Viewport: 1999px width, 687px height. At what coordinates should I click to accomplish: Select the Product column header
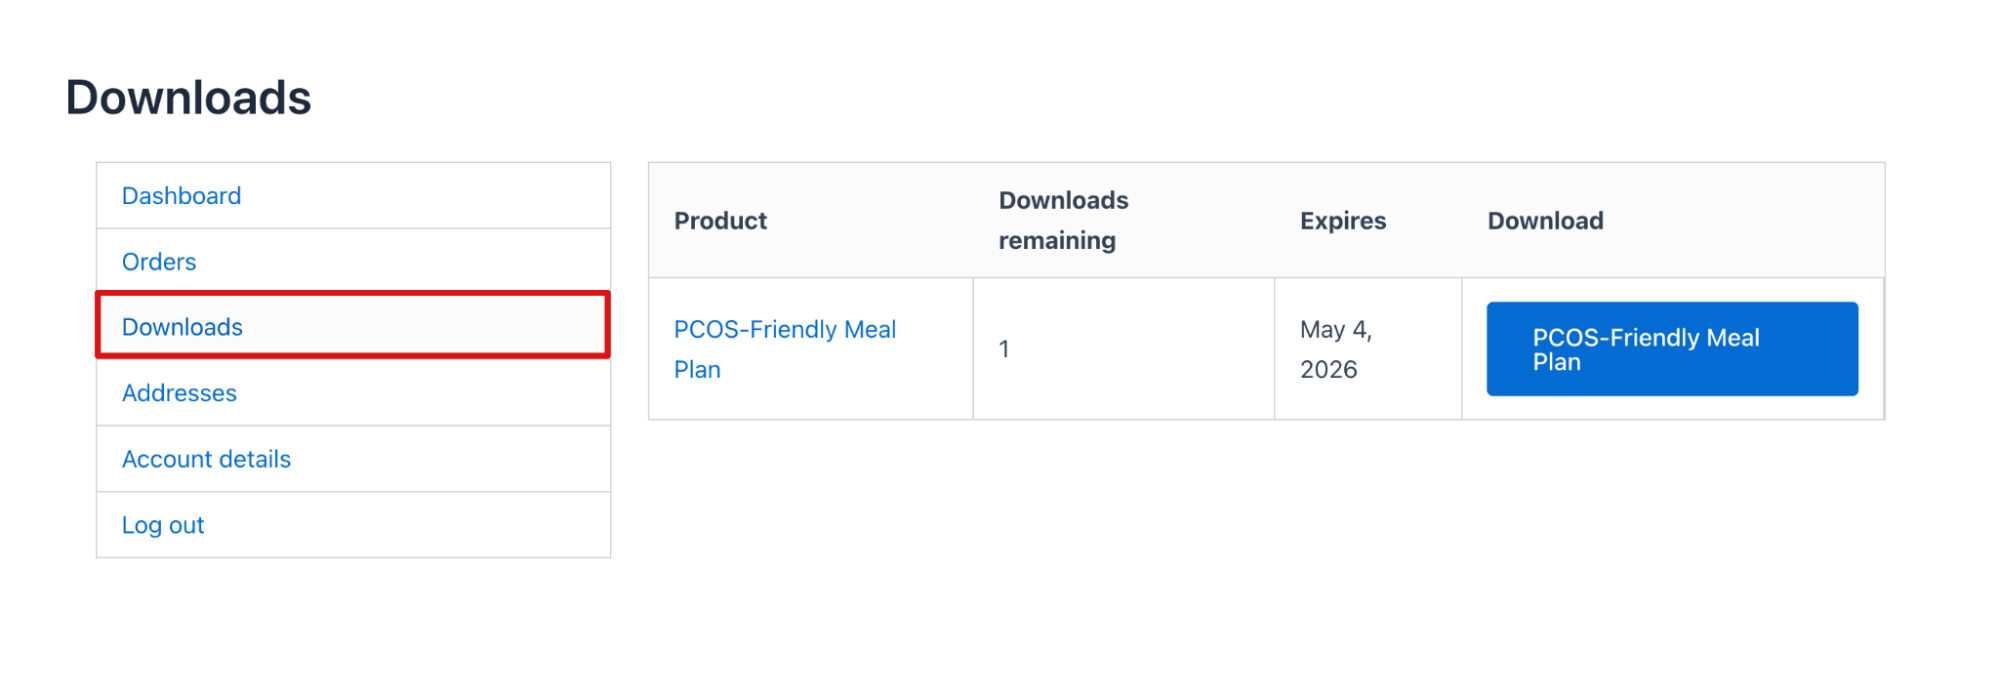pos(720,220)
